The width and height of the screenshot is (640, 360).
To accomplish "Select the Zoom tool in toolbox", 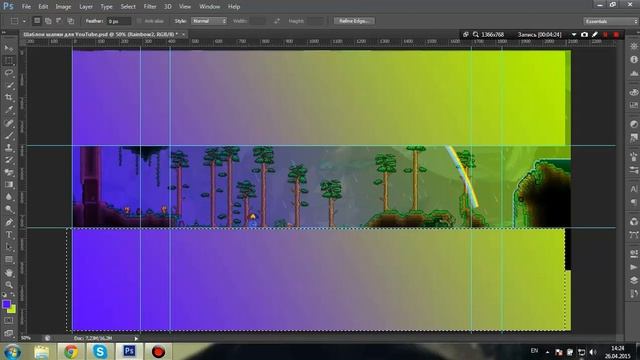I will 9,284.
